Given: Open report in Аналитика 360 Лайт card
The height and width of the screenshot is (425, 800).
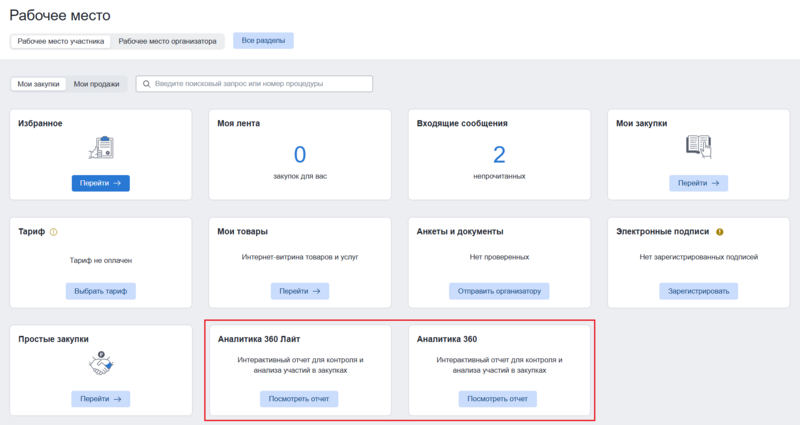Looking at the screenshot, I should tap(299, 399).
